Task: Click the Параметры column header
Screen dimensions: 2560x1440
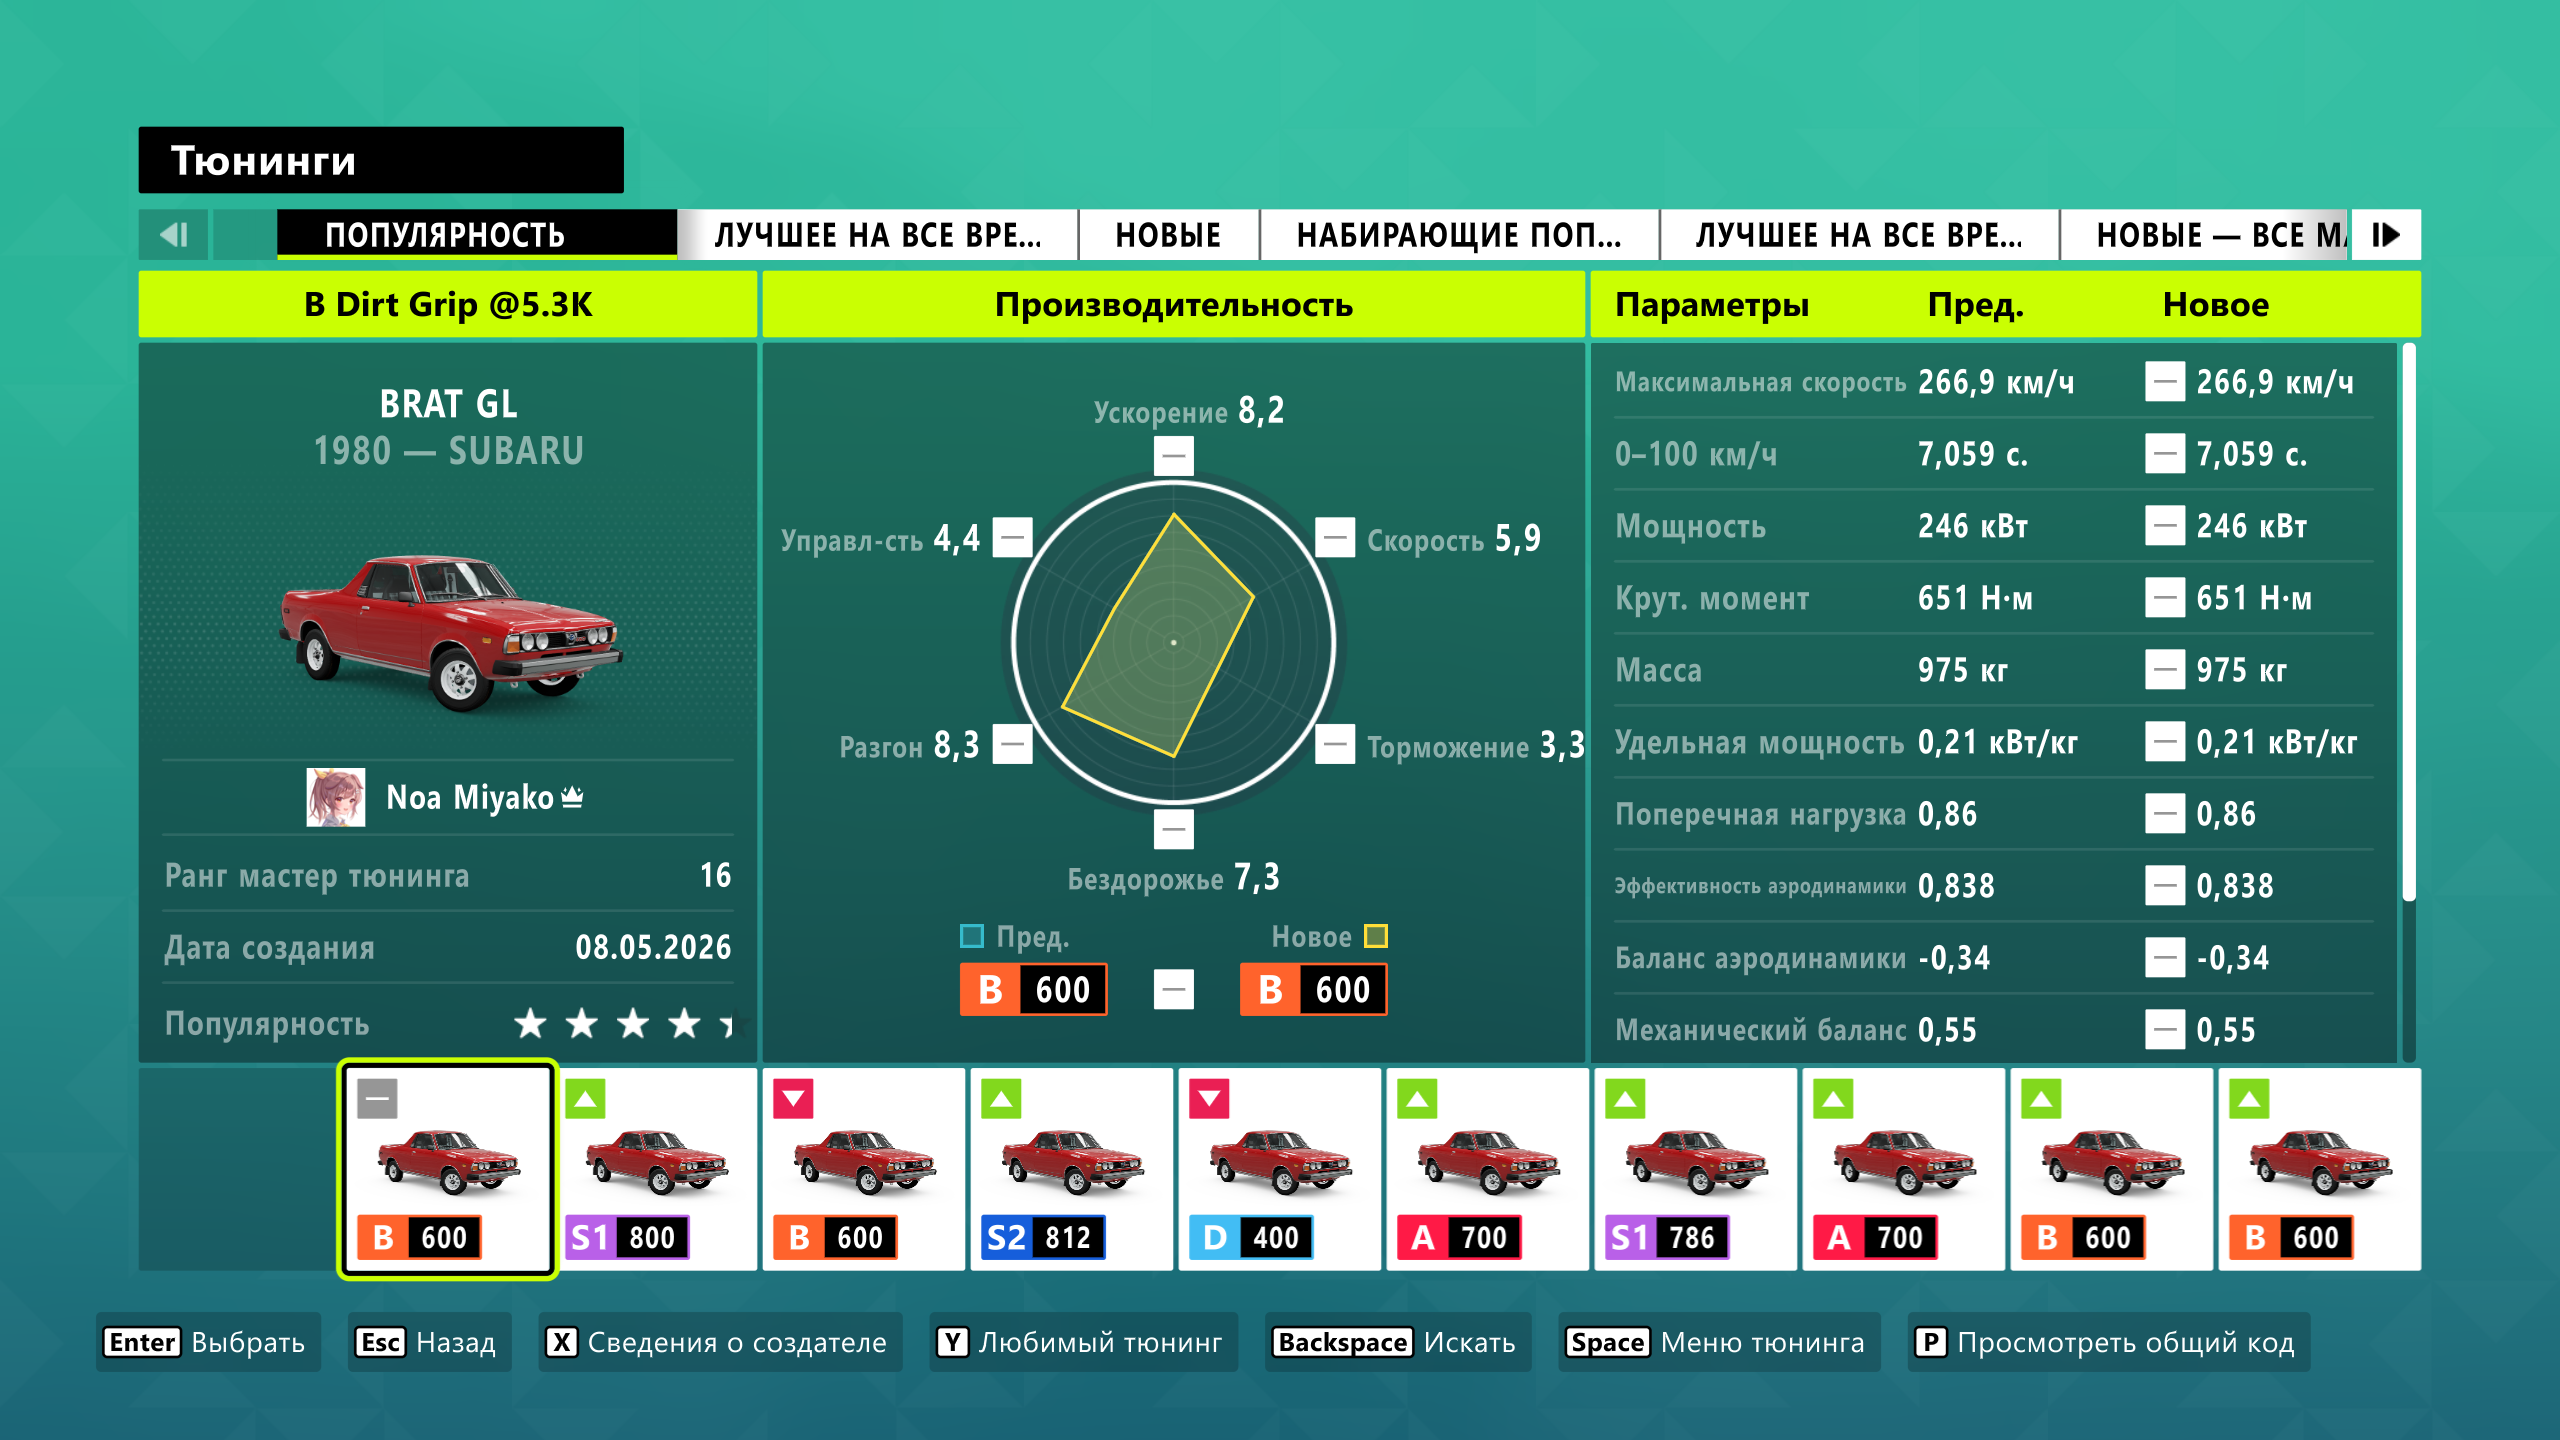Action: [x=1712, y=304]
